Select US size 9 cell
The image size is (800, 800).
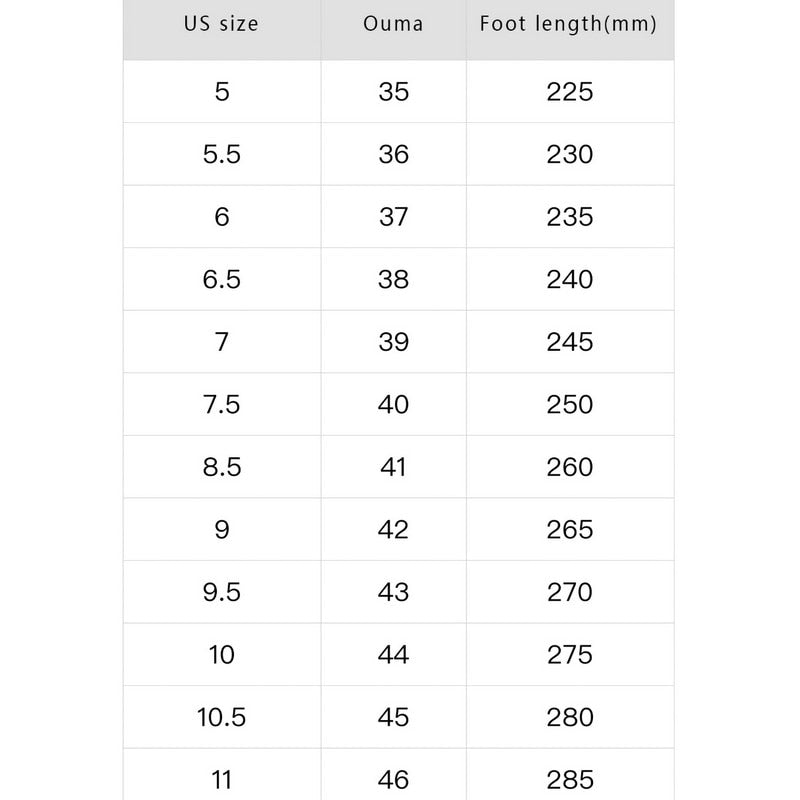coord(221,530)
